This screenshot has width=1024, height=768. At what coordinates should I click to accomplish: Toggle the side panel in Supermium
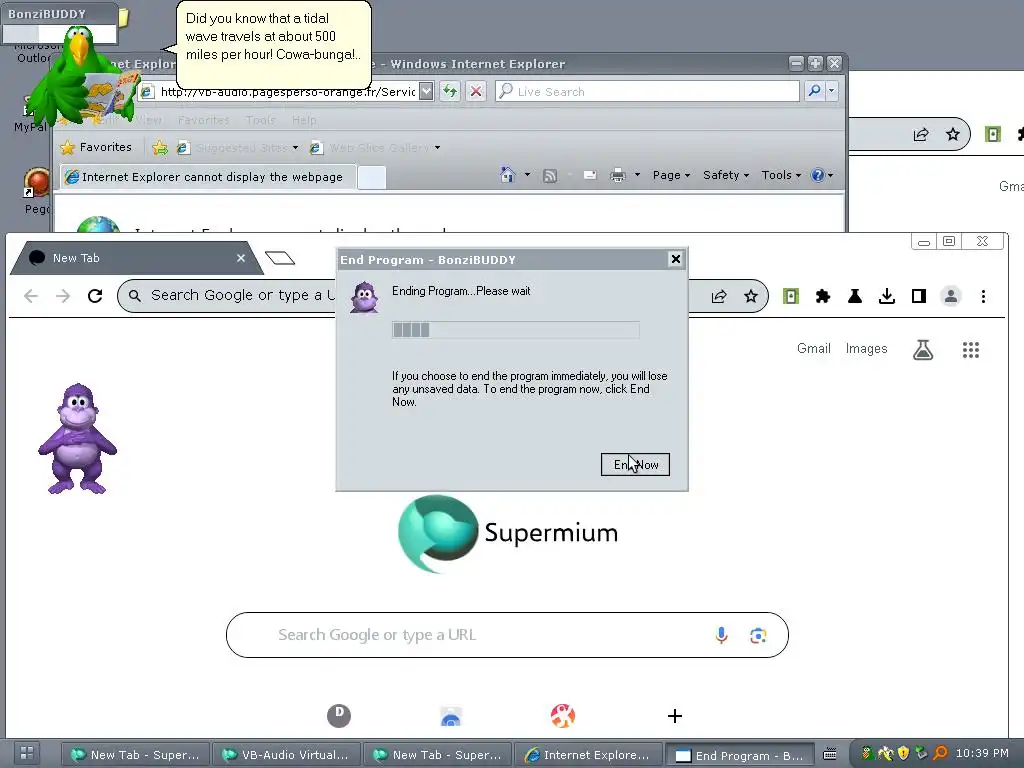[919, 296]
